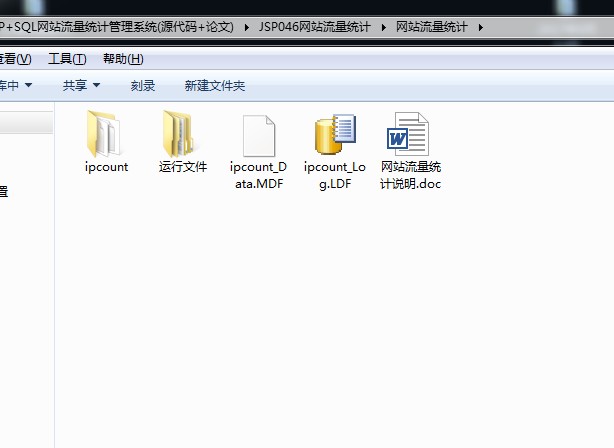Expand arrow after 网站流量统计 breadcrumb

coord(480,27)
